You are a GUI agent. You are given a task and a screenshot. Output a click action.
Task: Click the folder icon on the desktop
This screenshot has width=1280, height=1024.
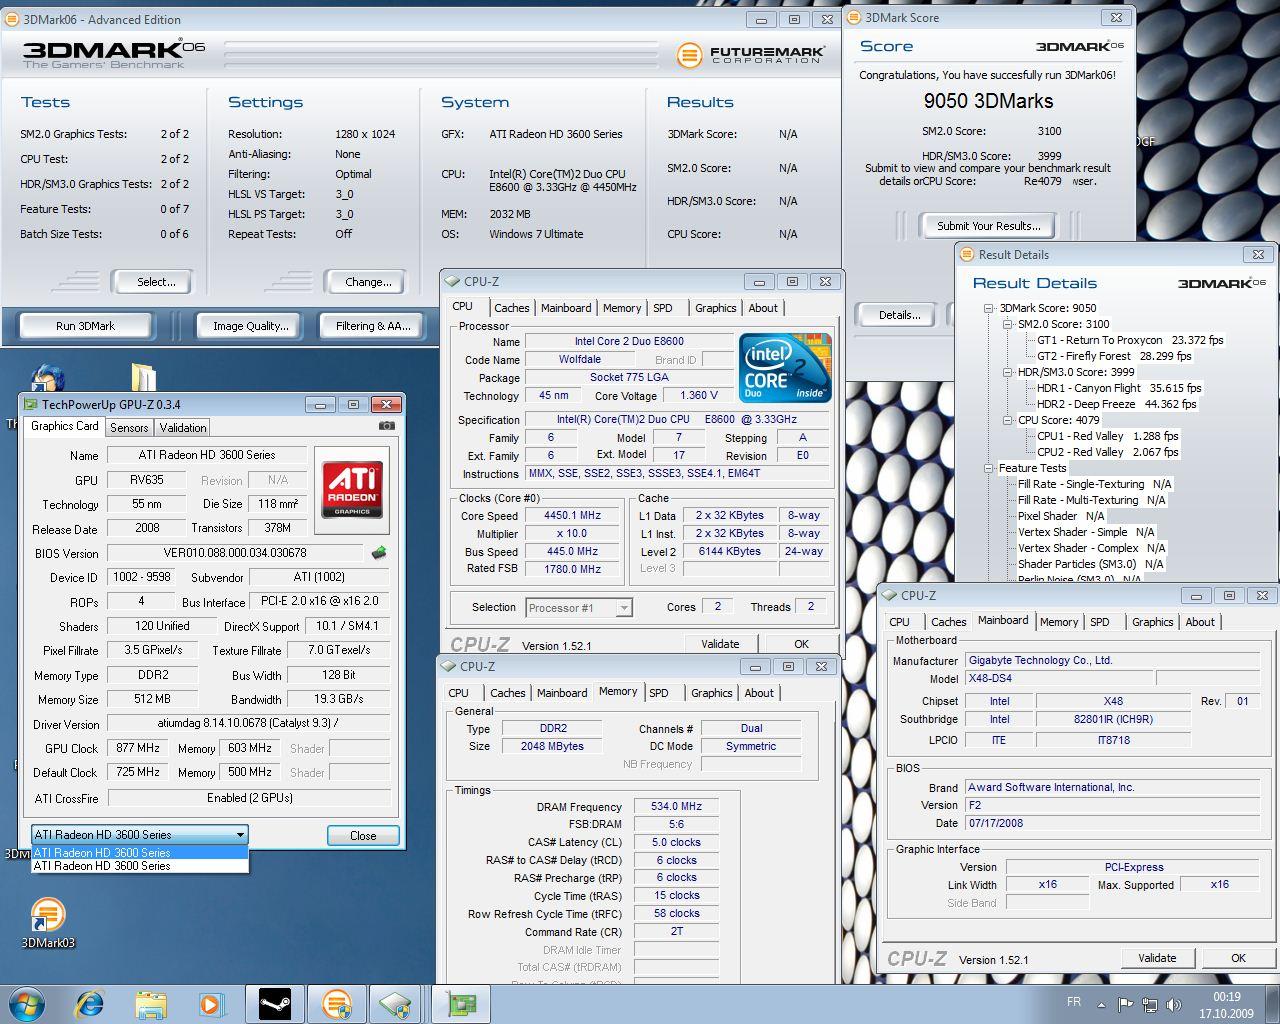pos(144,378)
